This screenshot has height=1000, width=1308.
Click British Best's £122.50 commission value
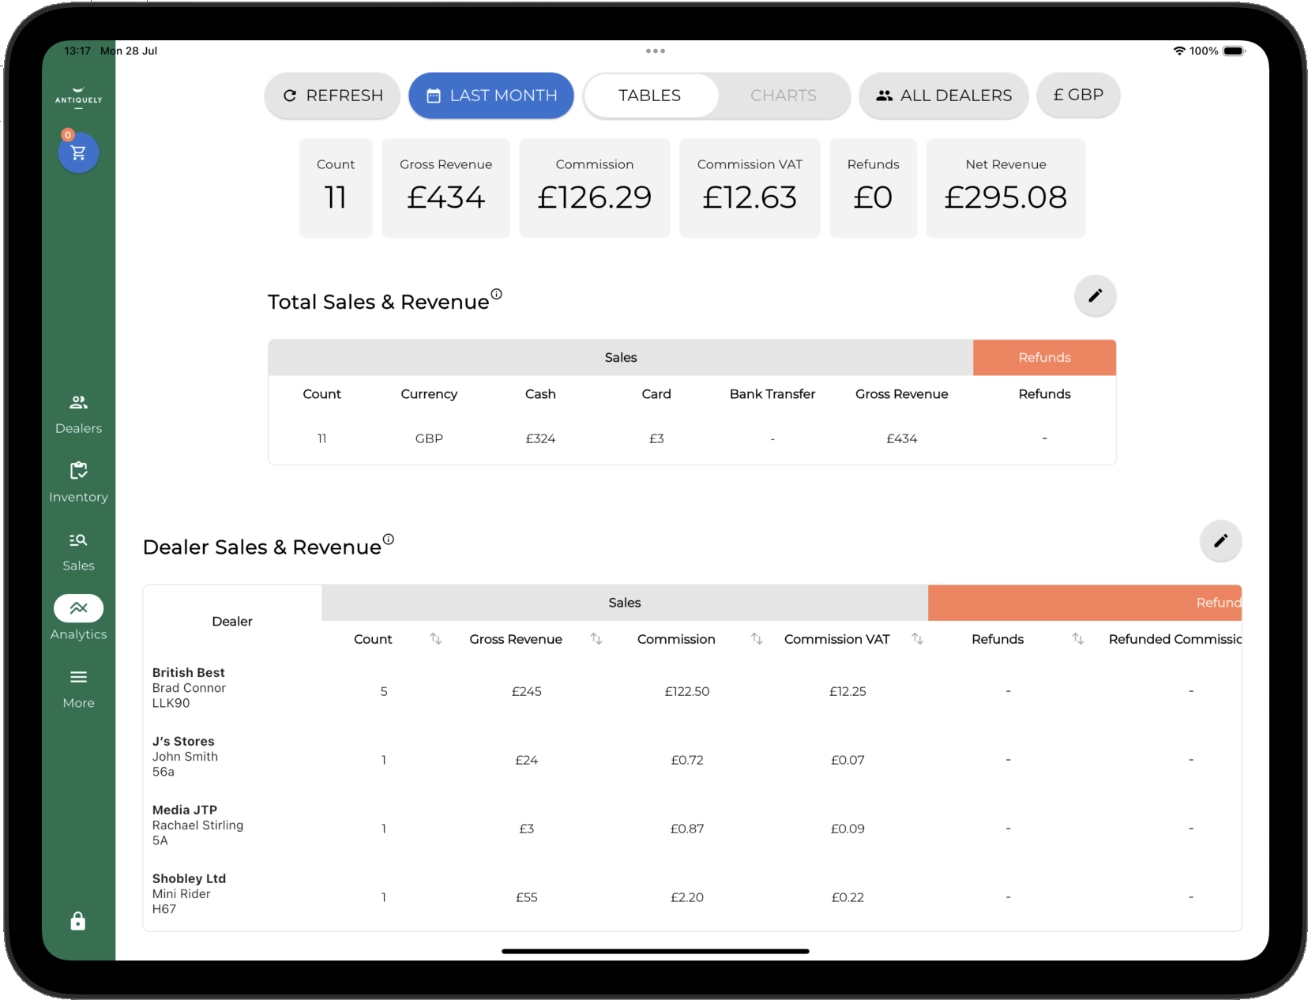tap(687, 691)
